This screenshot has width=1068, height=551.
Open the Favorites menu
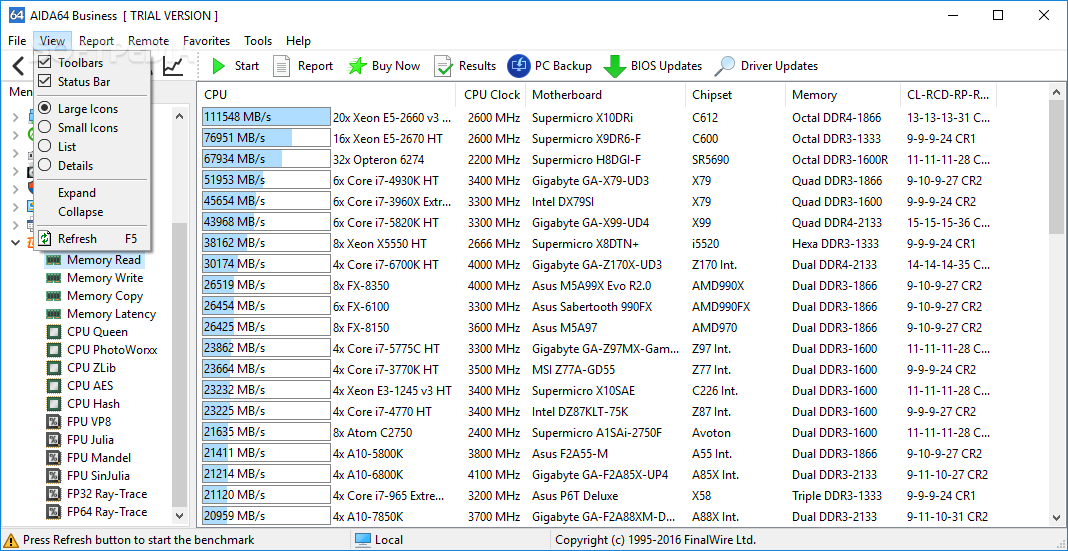tap(206, 41)
